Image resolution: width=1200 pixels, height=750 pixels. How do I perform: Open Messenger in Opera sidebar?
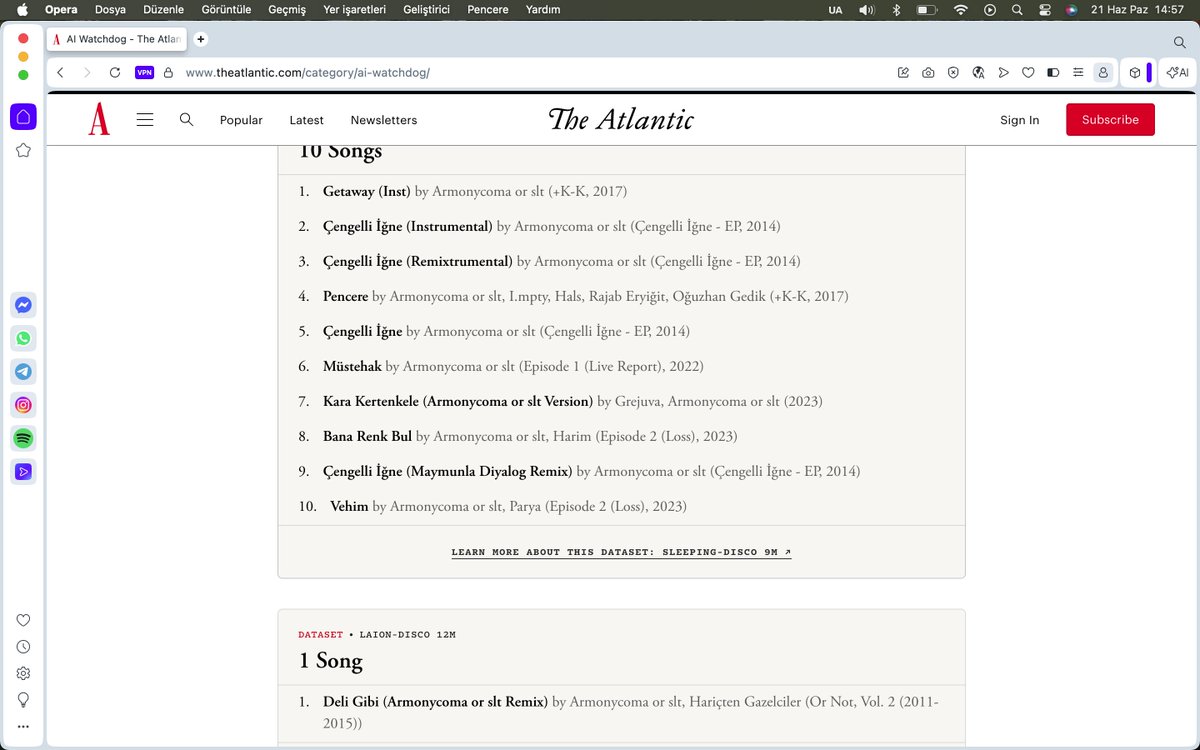click(x=23, y=306)
